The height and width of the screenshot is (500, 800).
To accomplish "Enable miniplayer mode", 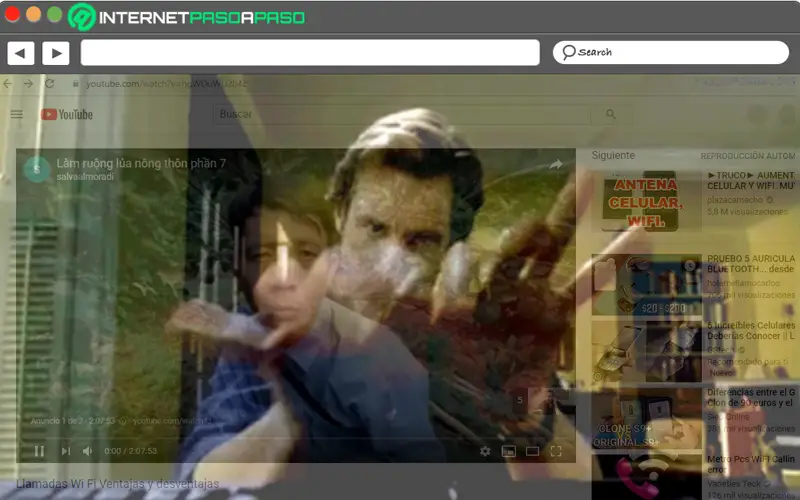I will [x=509, y=451].
